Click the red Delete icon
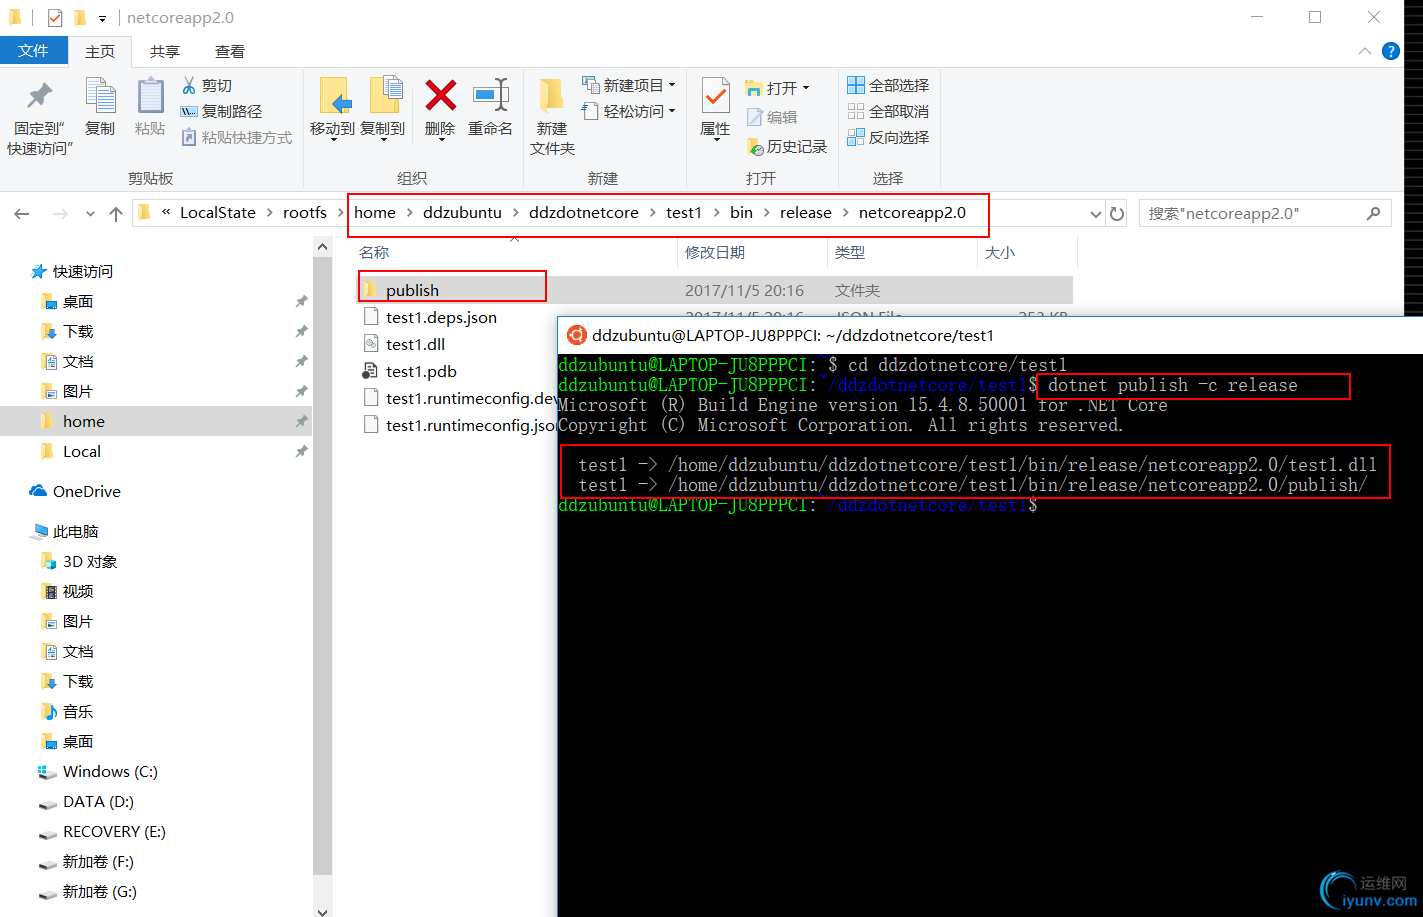The image size is (1423, 917). [x=440, y=96]
